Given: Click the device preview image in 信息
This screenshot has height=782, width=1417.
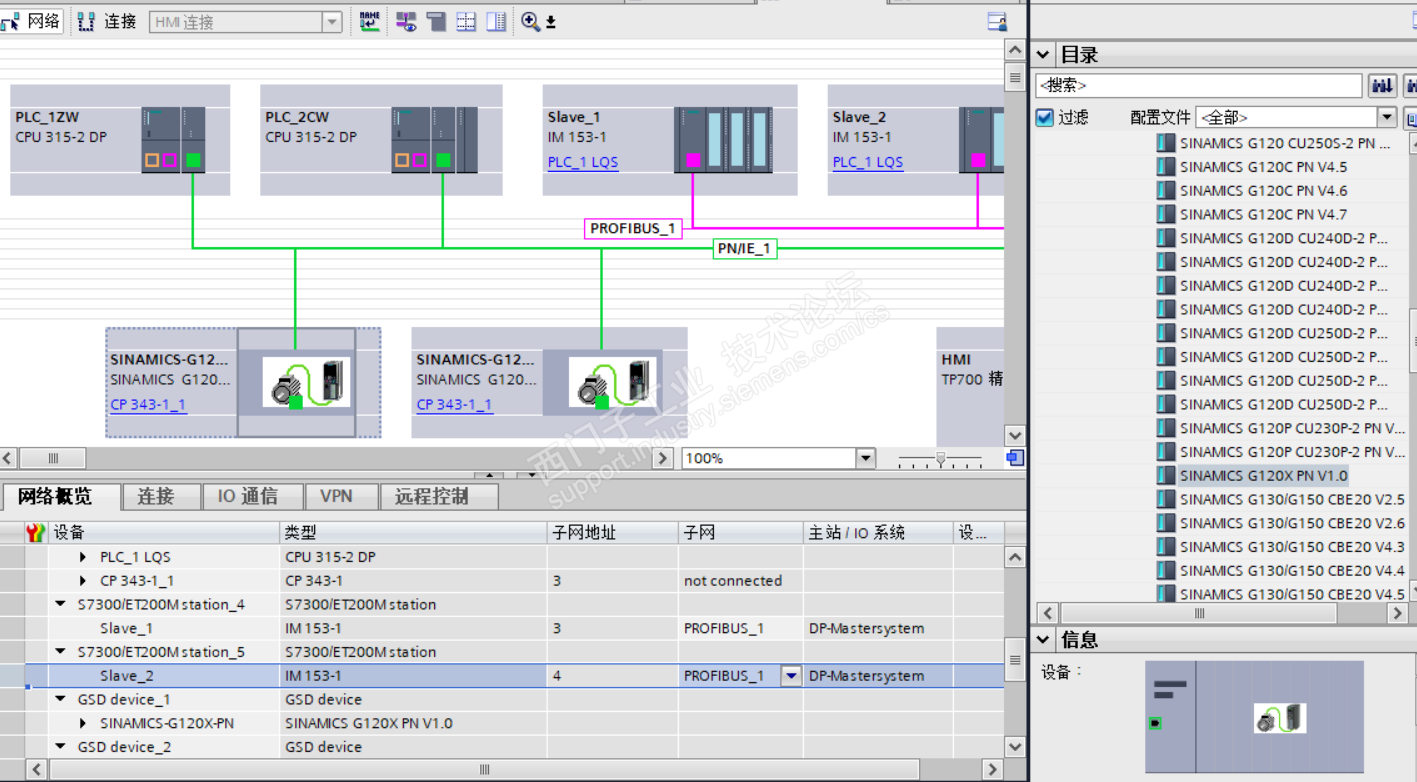Looking at the screenshot, I should (x=1254, y=716).
